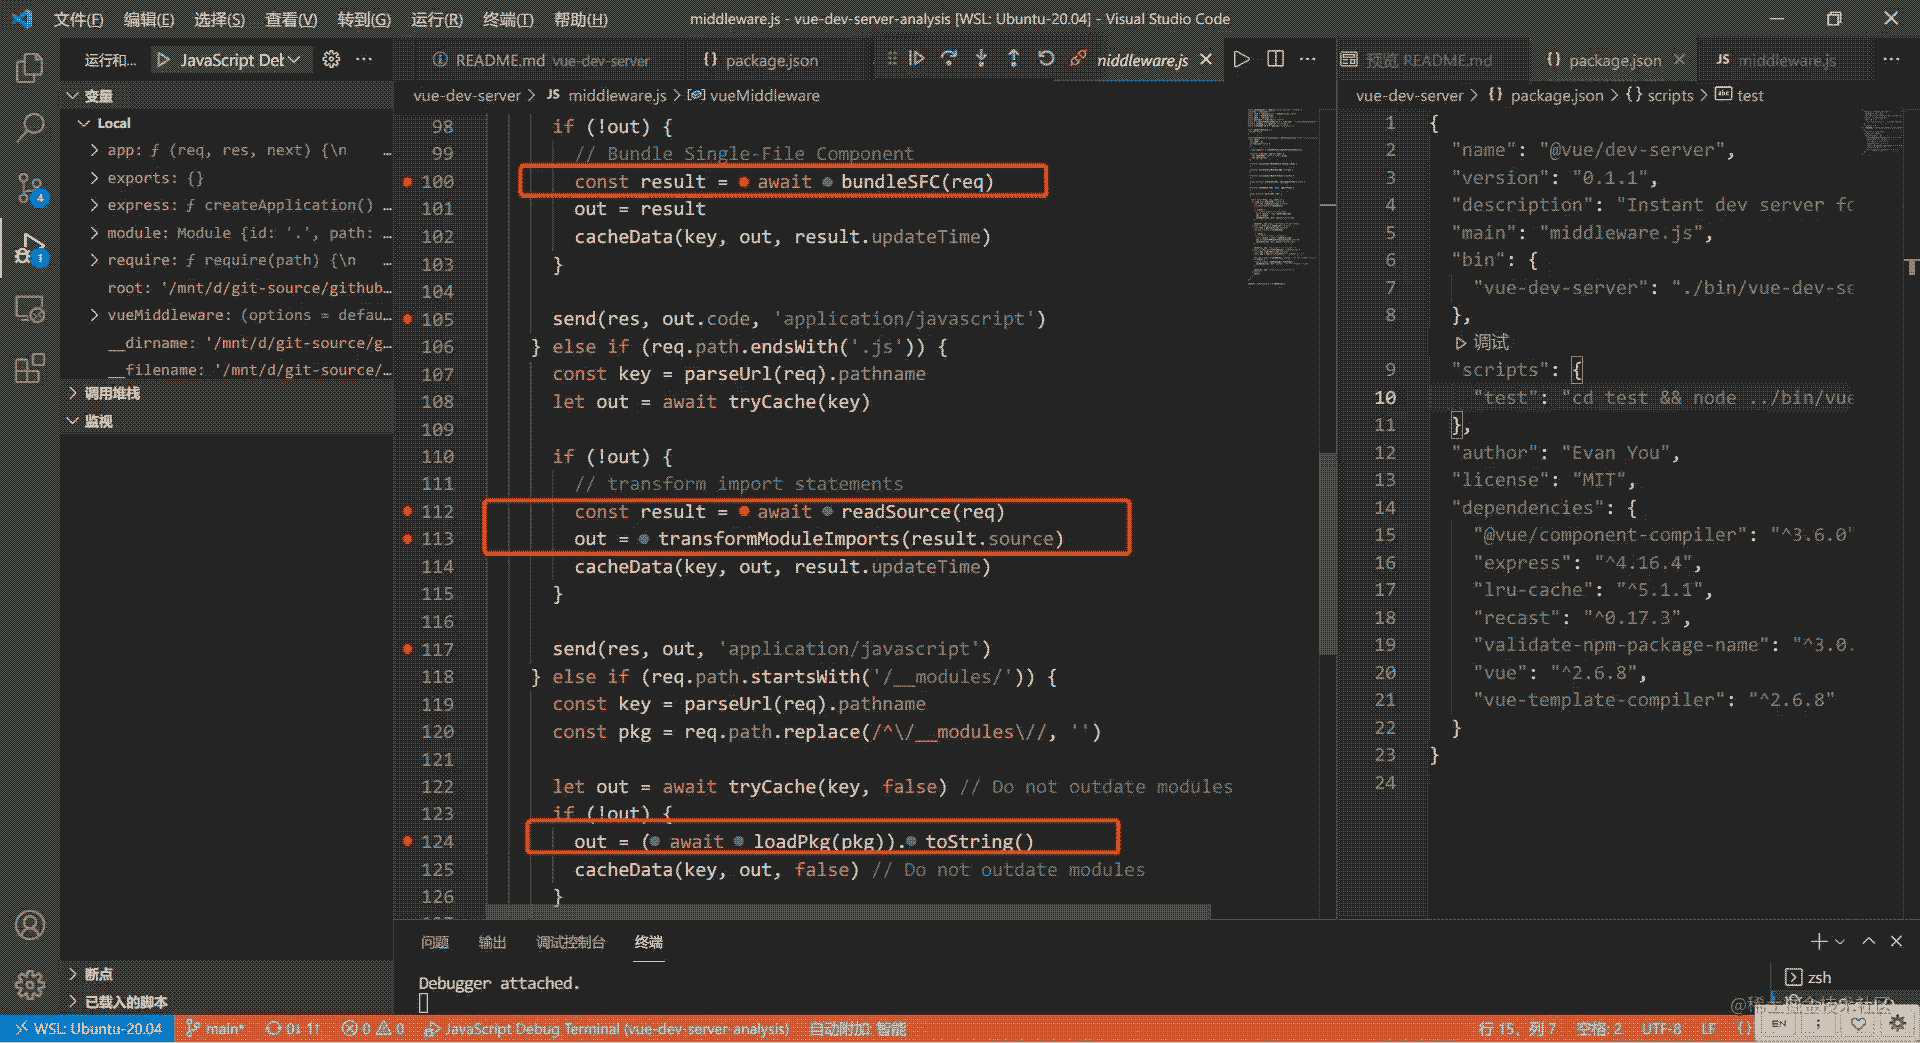Open left editor group more actions
The image size is (1920, 1043).
click(x=1307, y=59)
